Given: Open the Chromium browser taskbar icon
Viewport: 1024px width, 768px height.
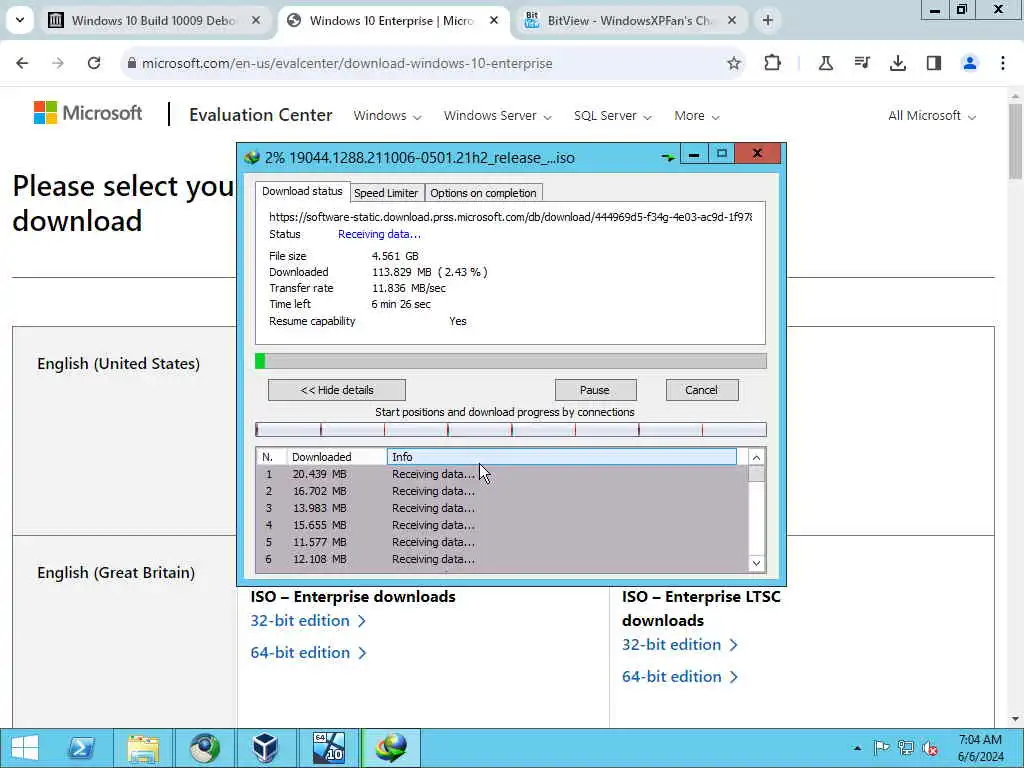Looking at the screenshot, I should (204, 748).
